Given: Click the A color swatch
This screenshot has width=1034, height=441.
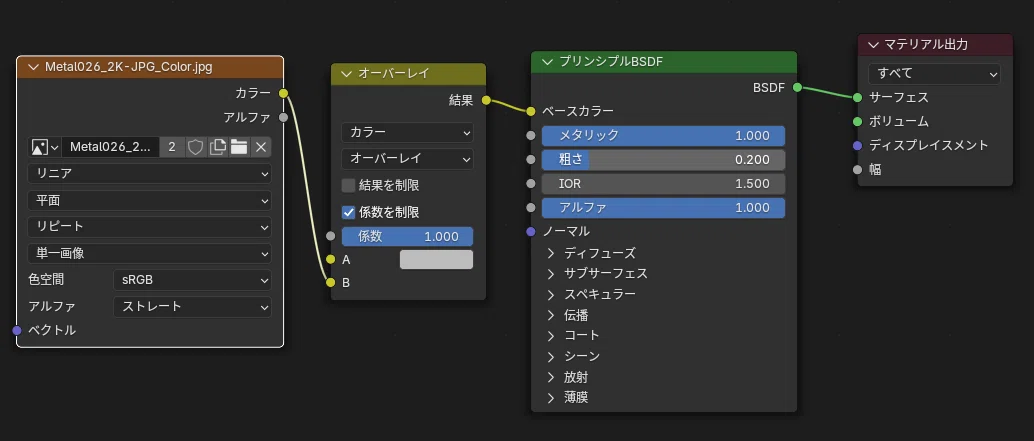Looking at the screenshot, I should pos(437,260).
